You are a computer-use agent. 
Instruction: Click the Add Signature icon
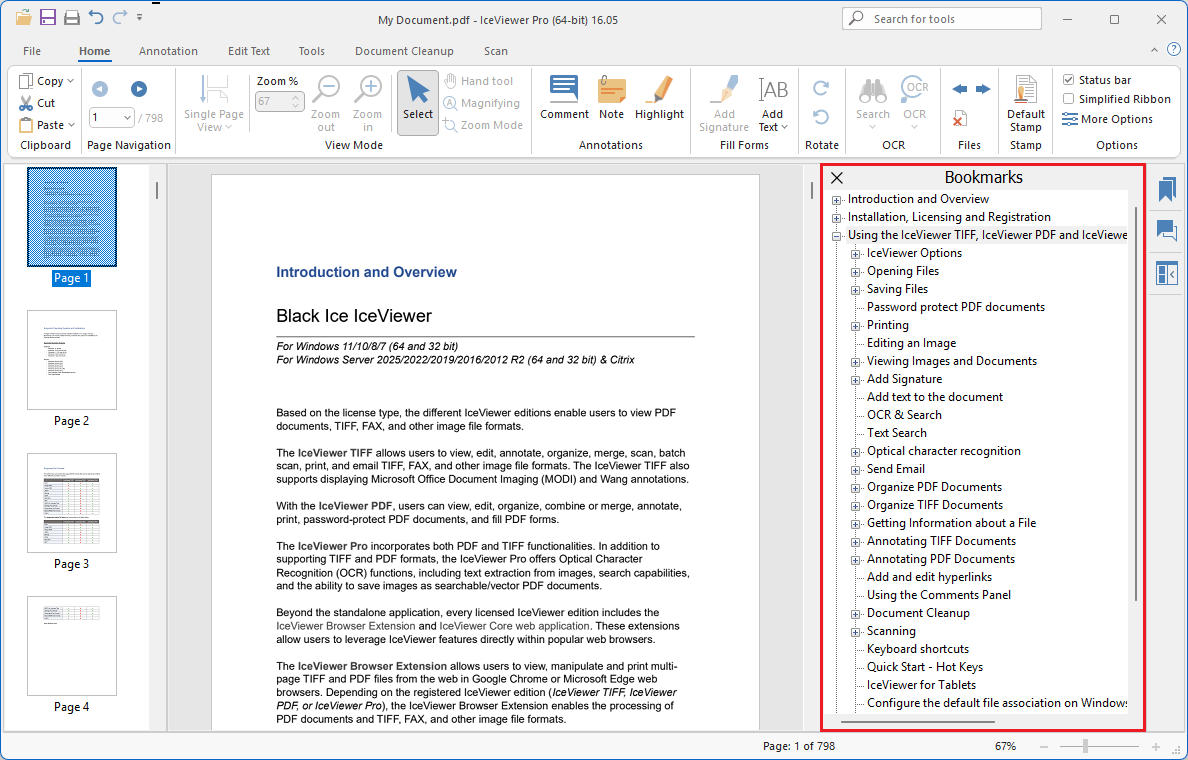point(724,104)
